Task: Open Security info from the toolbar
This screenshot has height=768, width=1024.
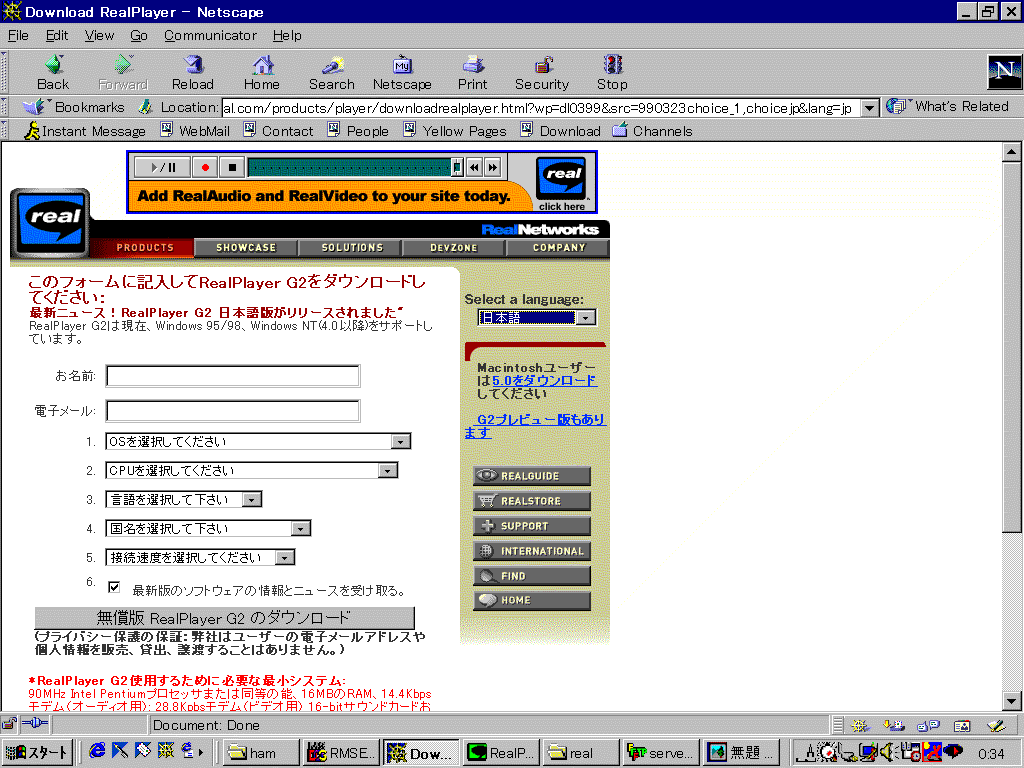Action: pyautogui.click(x=542, y=72)
